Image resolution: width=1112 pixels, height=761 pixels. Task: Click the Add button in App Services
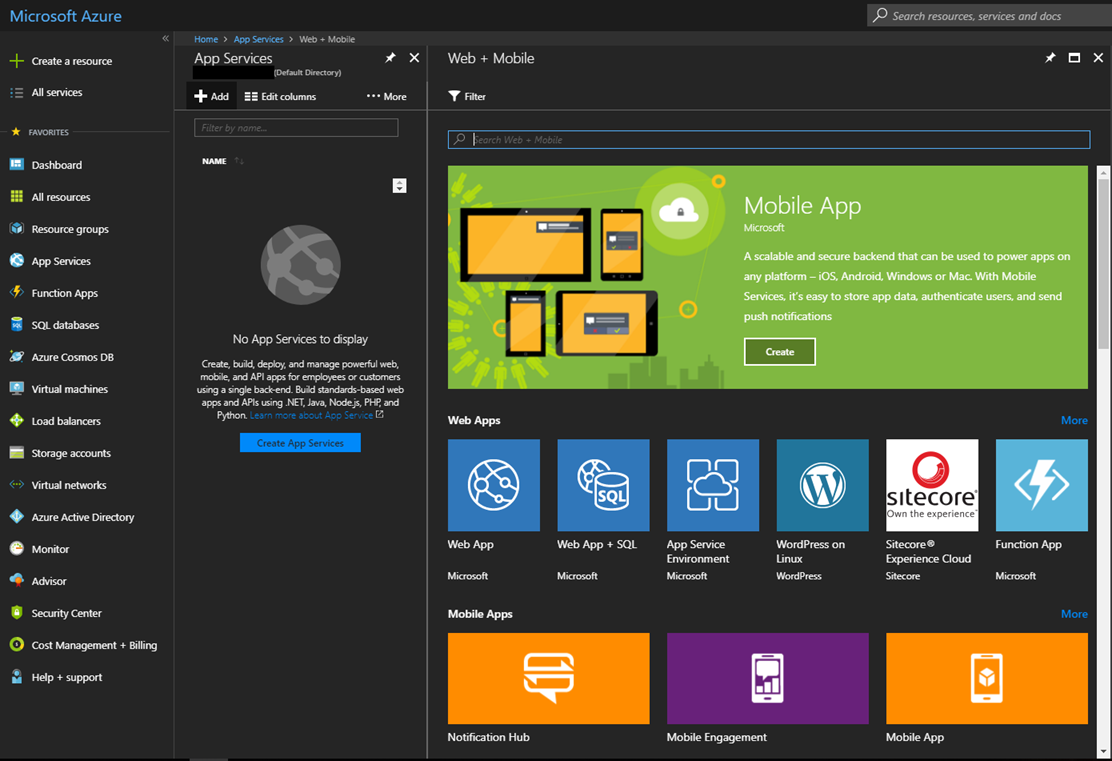tap(211, 96)
